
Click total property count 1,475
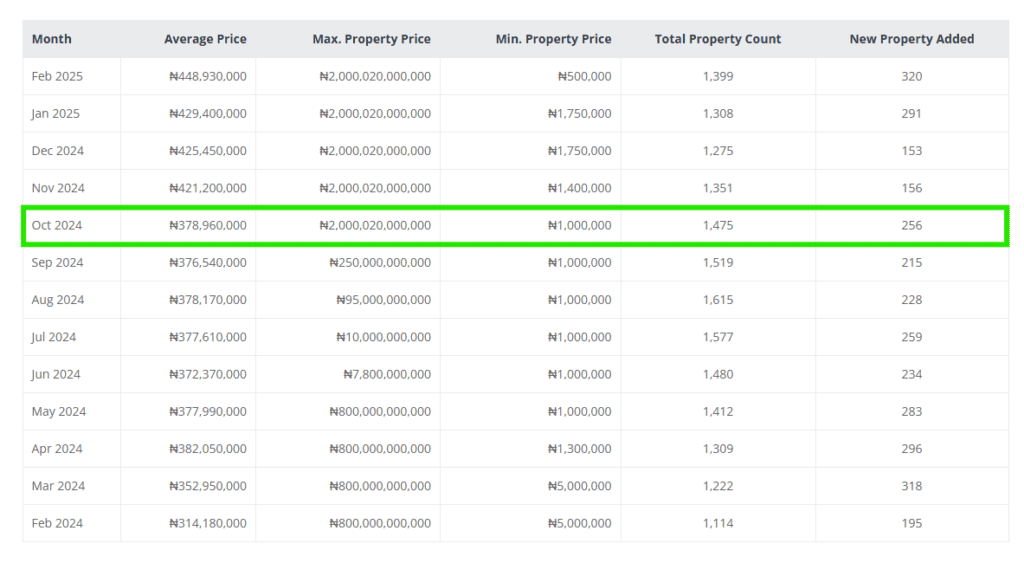click(718, 225)
